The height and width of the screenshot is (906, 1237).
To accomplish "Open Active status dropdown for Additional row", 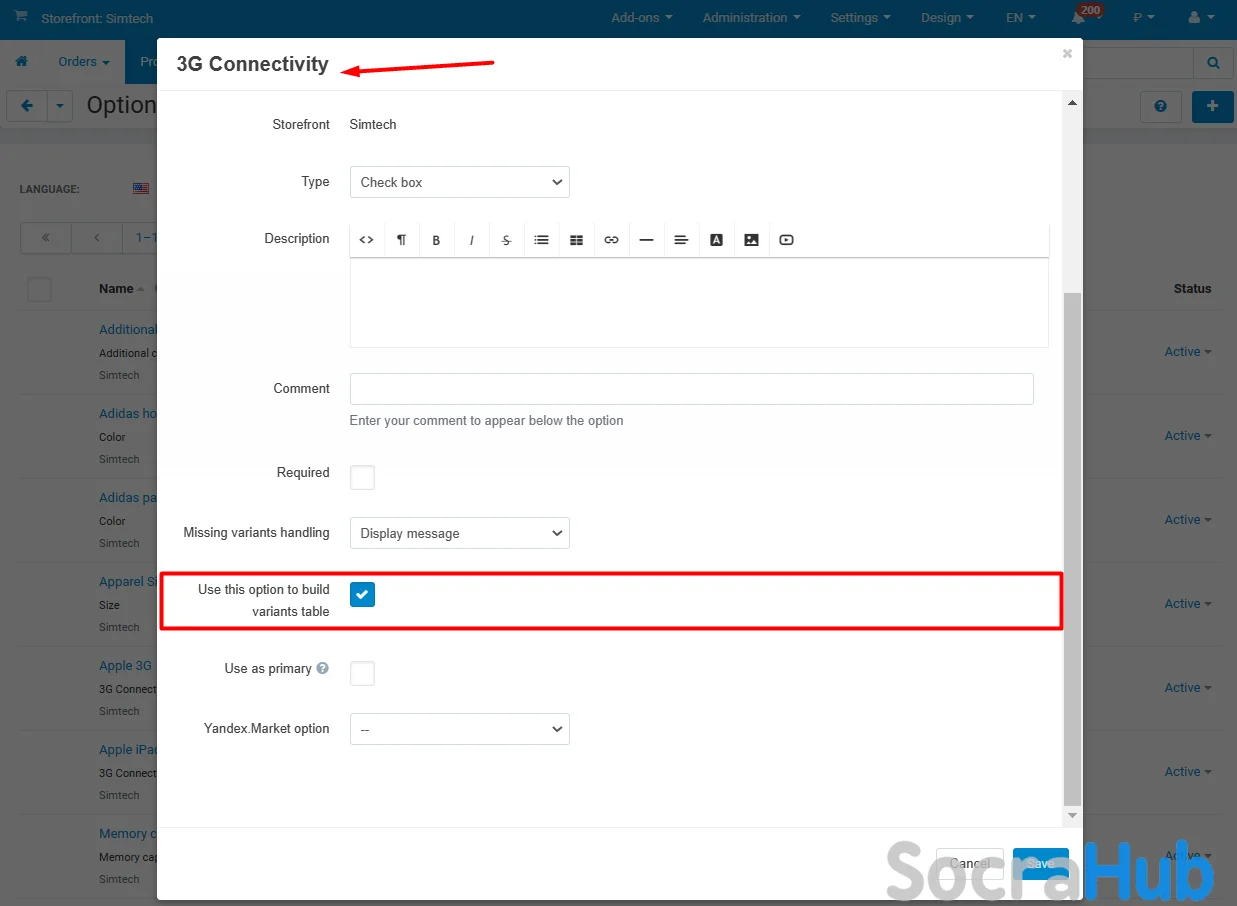I will coord(1188,352).
